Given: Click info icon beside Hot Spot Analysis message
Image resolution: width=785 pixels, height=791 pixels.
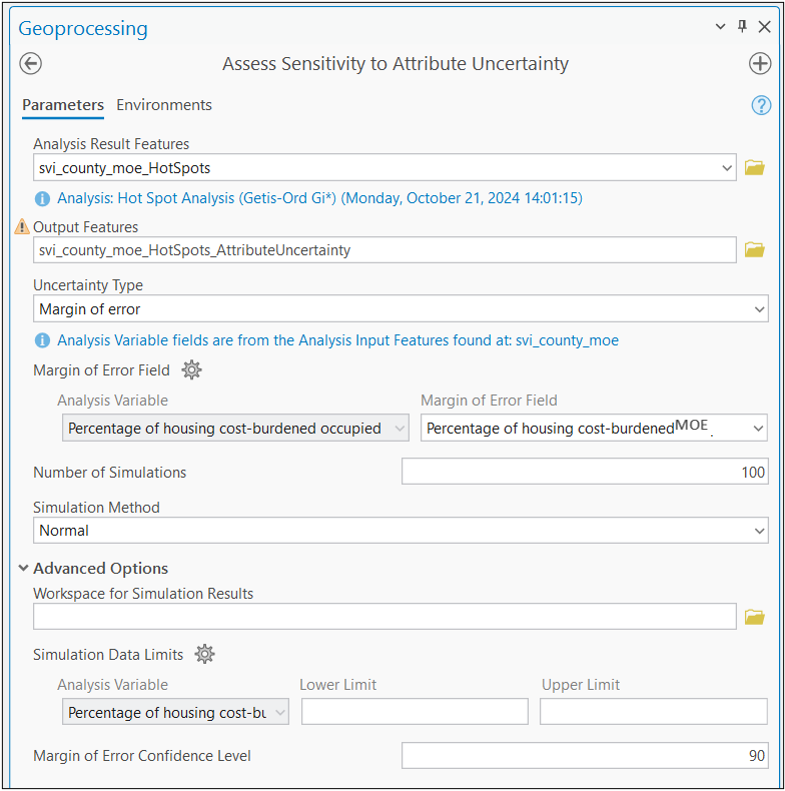Looking at the screenshot, I should (42, 198).
